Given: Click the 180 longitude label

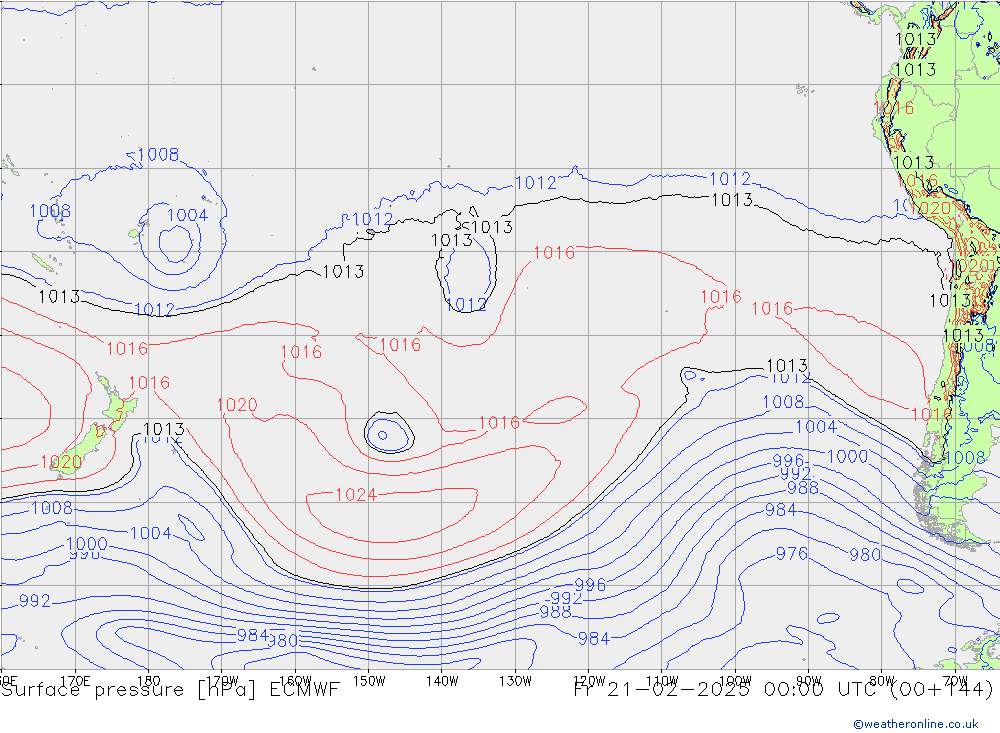Looking at the screenshot, I should 149,681.
